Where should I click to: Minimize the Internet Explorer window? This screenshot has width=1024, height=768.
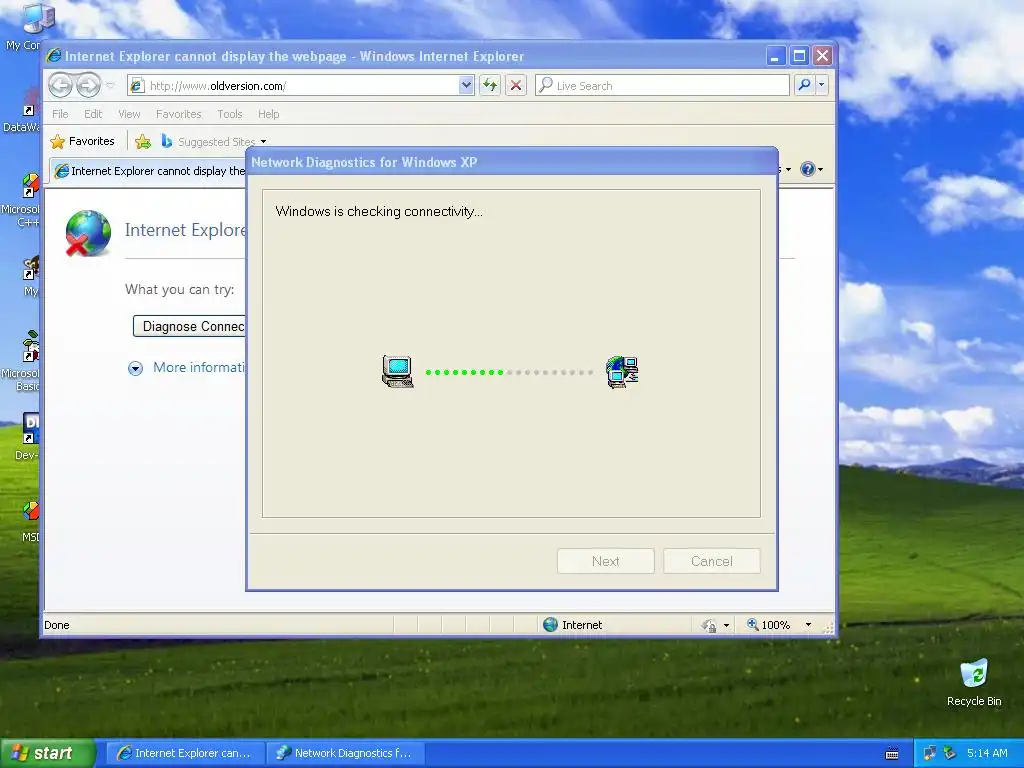(x=775, y=56)
